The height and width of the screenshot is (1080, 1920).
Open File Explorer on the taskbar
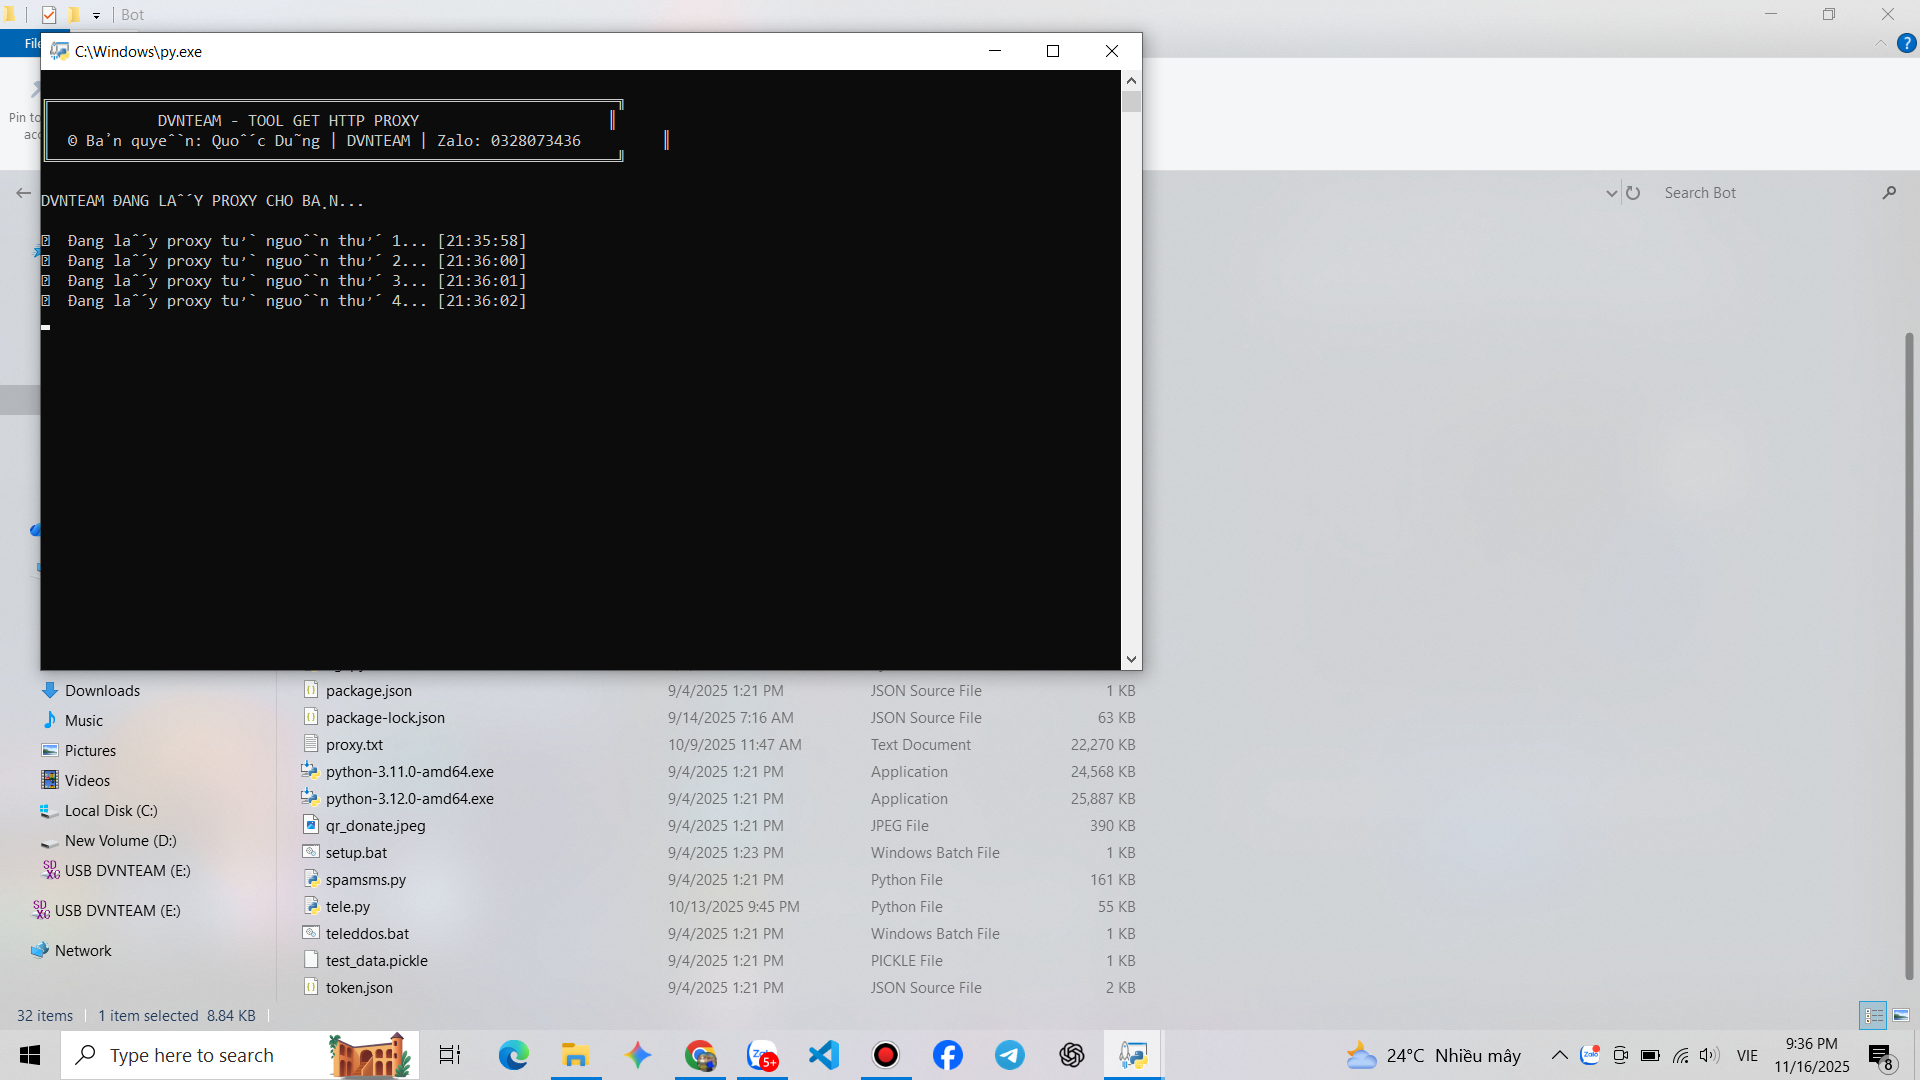pyautogui.click(x=575, y=1055)
